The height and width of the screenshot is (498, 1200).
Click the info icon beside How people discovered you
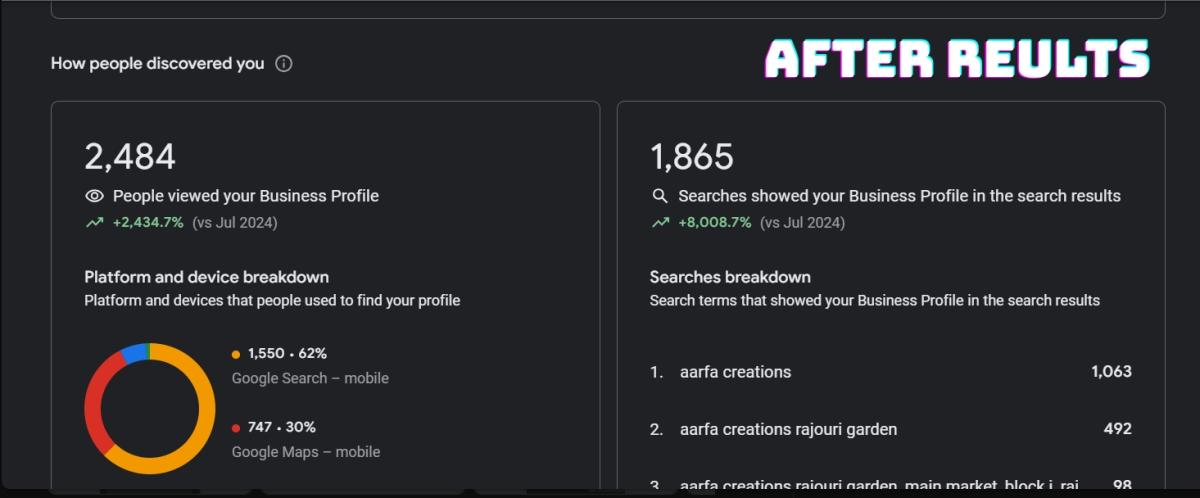tap(284, 64)
